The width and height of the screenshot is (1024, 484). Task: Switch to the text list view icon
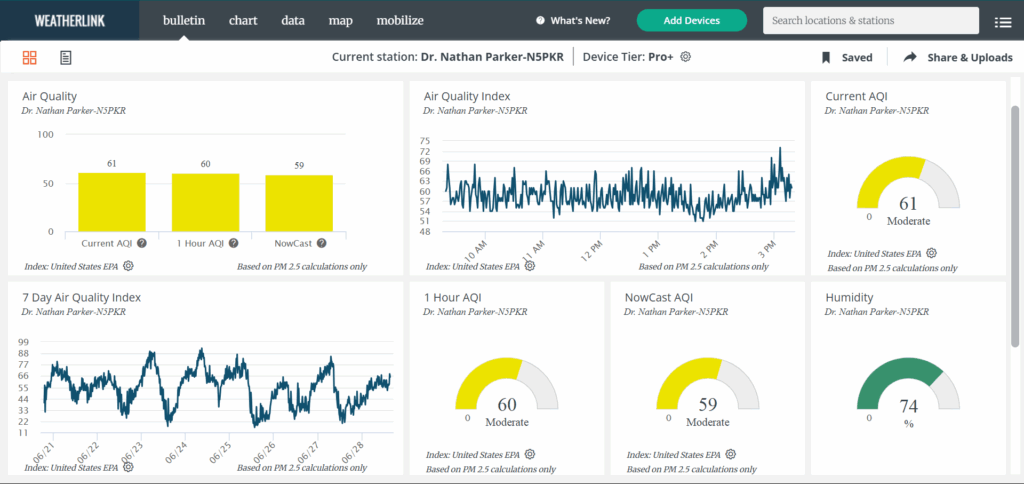coord(65,58)
